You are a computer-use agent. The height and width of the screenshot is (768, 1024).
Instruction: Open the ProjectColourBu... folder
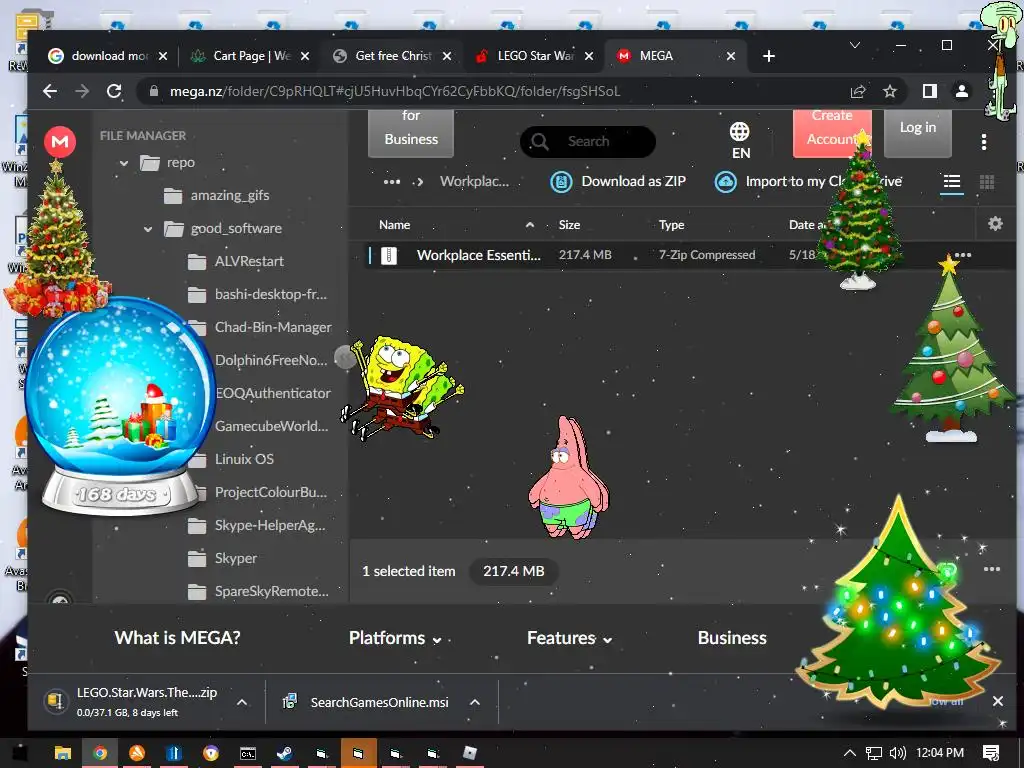271,492
